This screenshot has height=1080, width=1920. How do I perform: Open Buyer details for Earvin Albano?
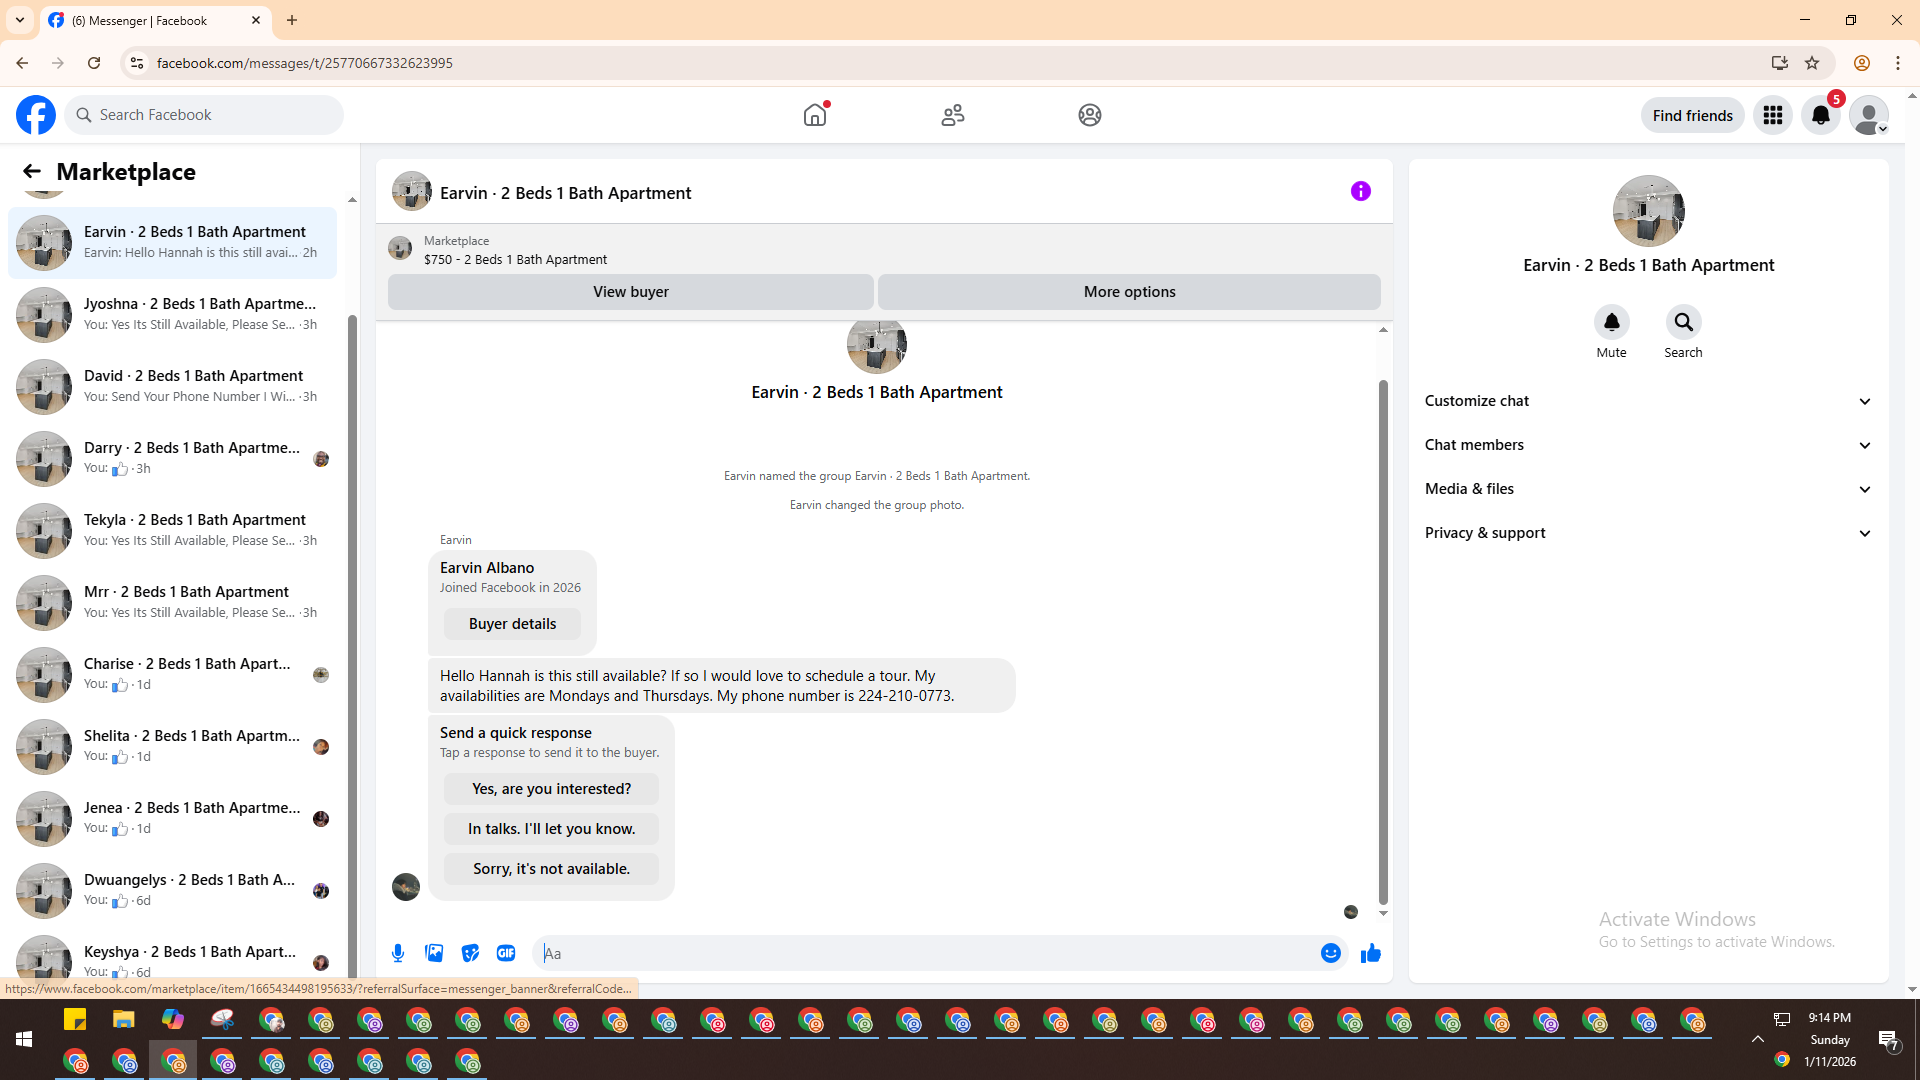tap(512, 624)
